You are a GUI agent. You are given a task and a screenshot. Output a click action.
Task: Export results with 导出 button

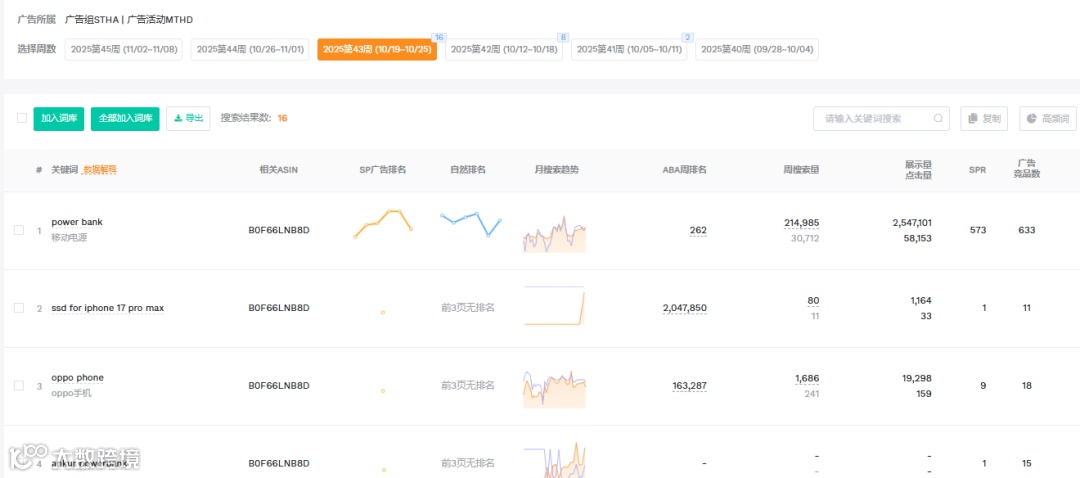coord(188,118)
